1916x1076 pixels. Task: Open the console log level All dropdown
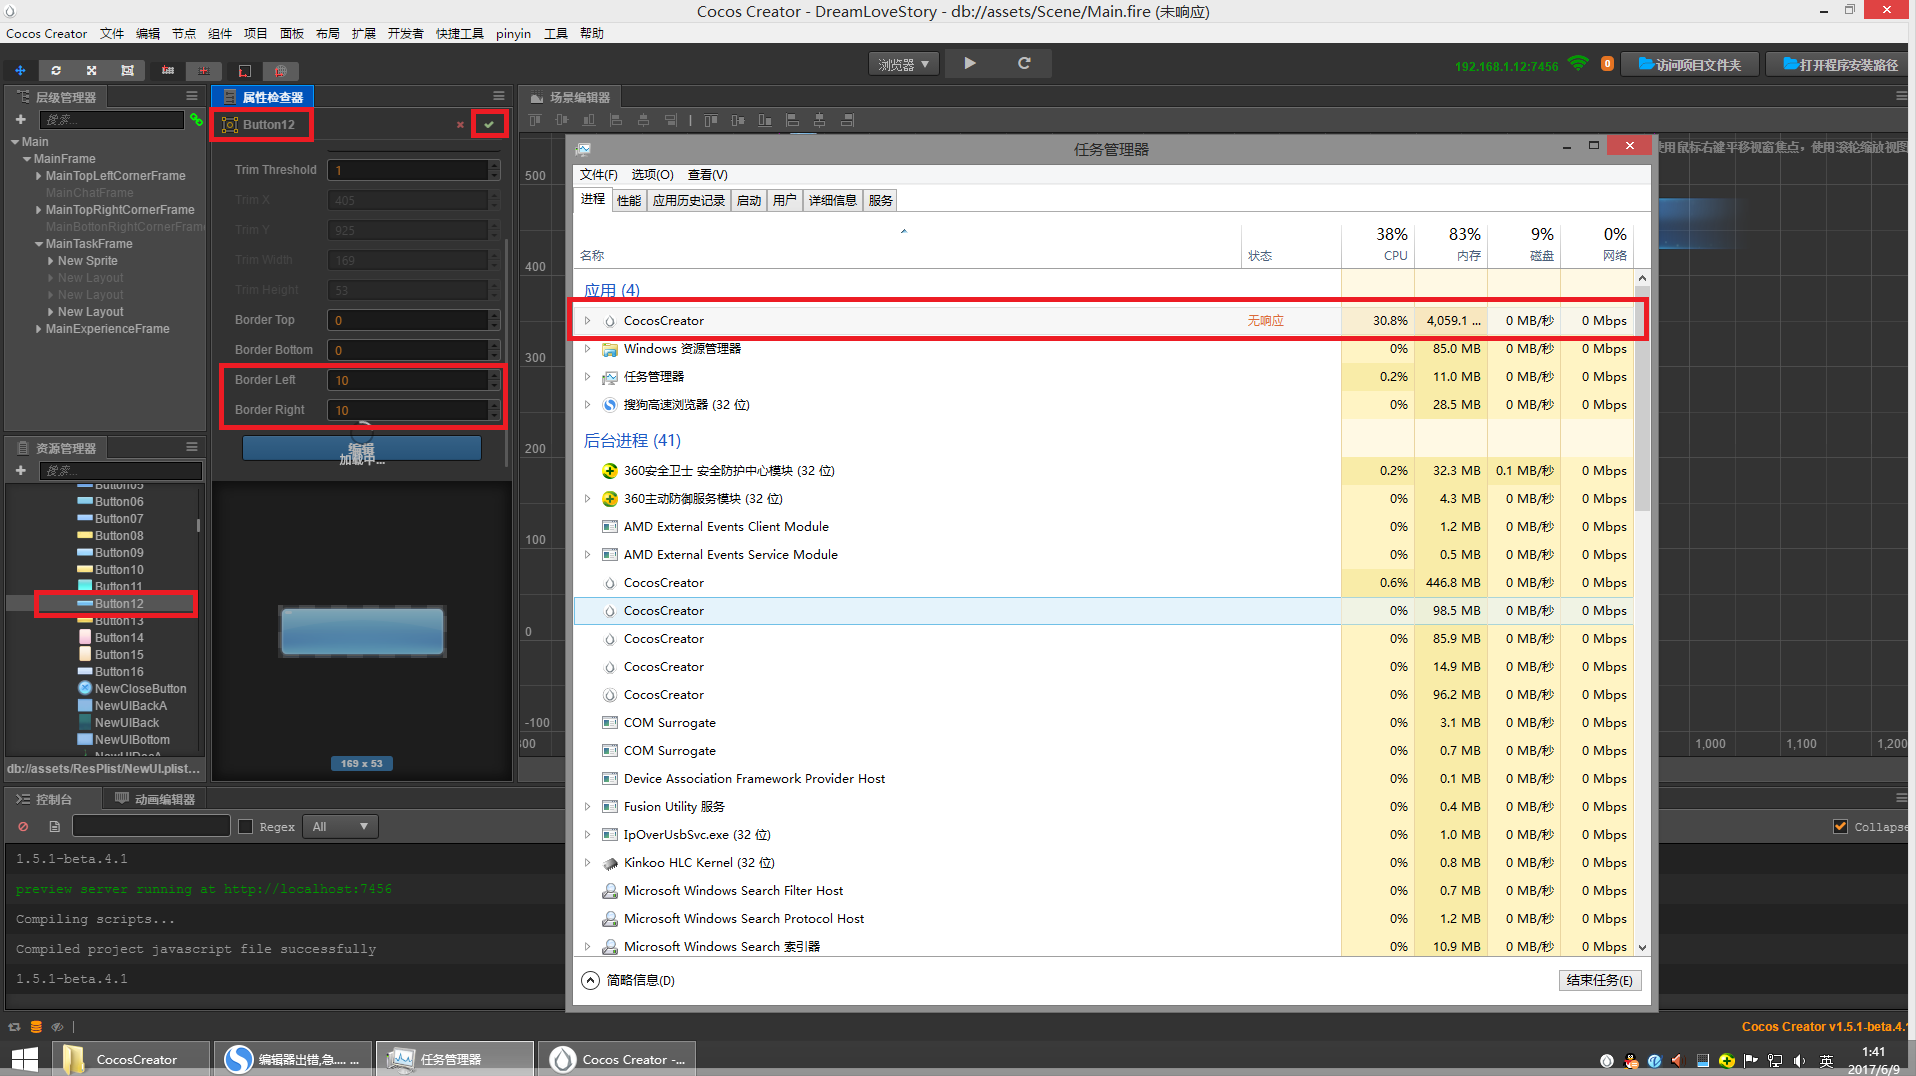coord(340,827)
